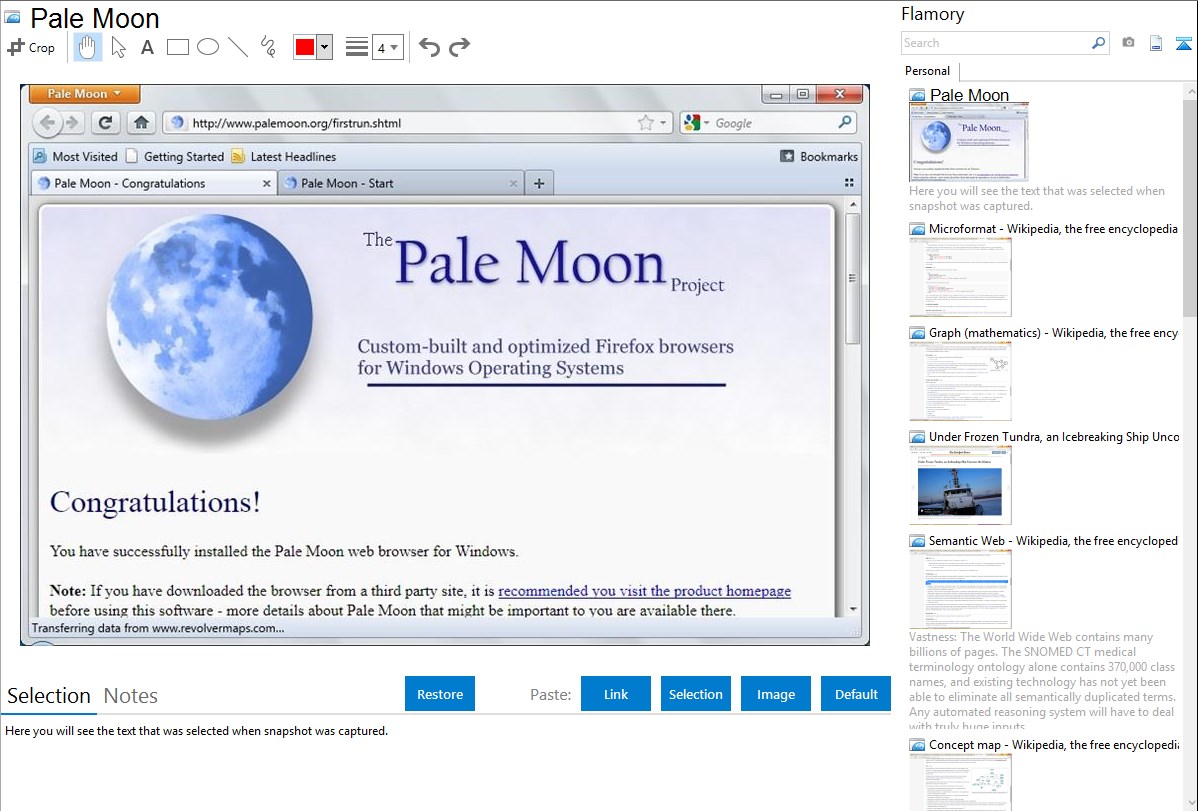Click the red color swatch
Viewport: 1198px width, 811px height.
click(305, 47)
